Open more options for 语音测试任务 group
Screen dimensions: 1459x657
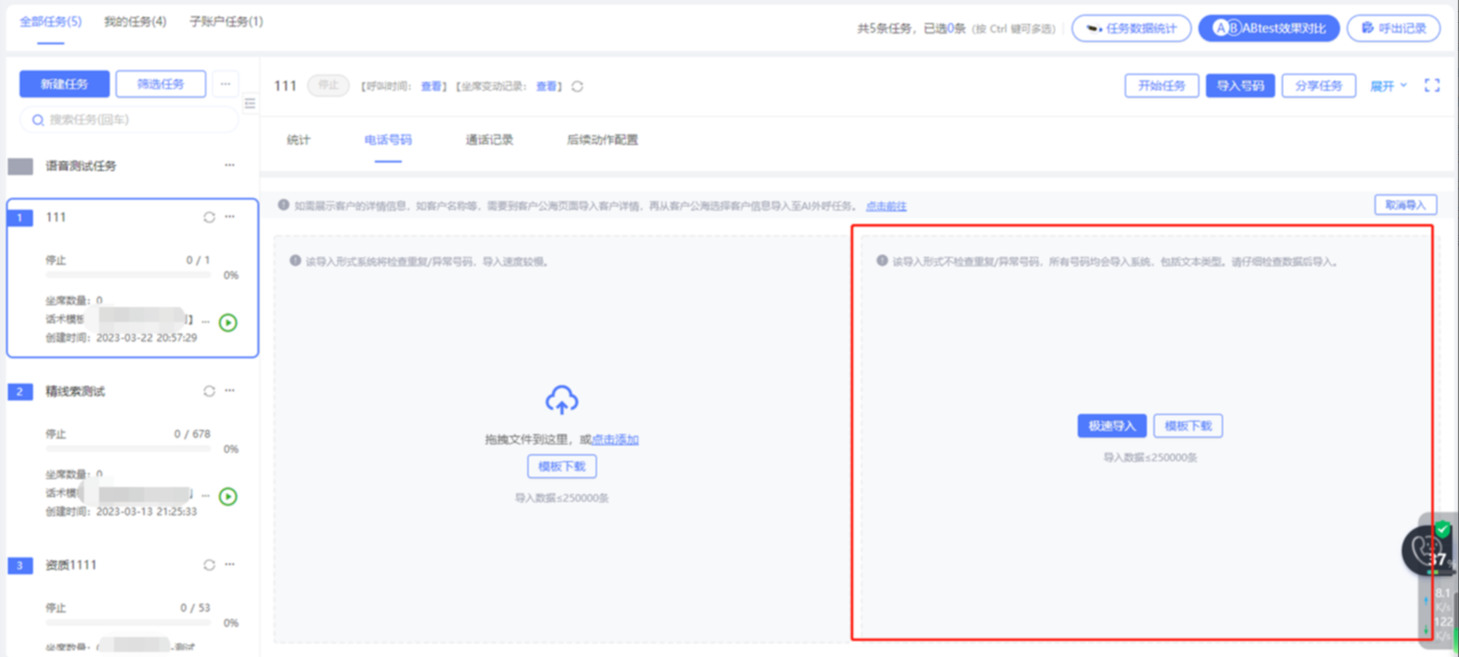[x=229, y=166]
